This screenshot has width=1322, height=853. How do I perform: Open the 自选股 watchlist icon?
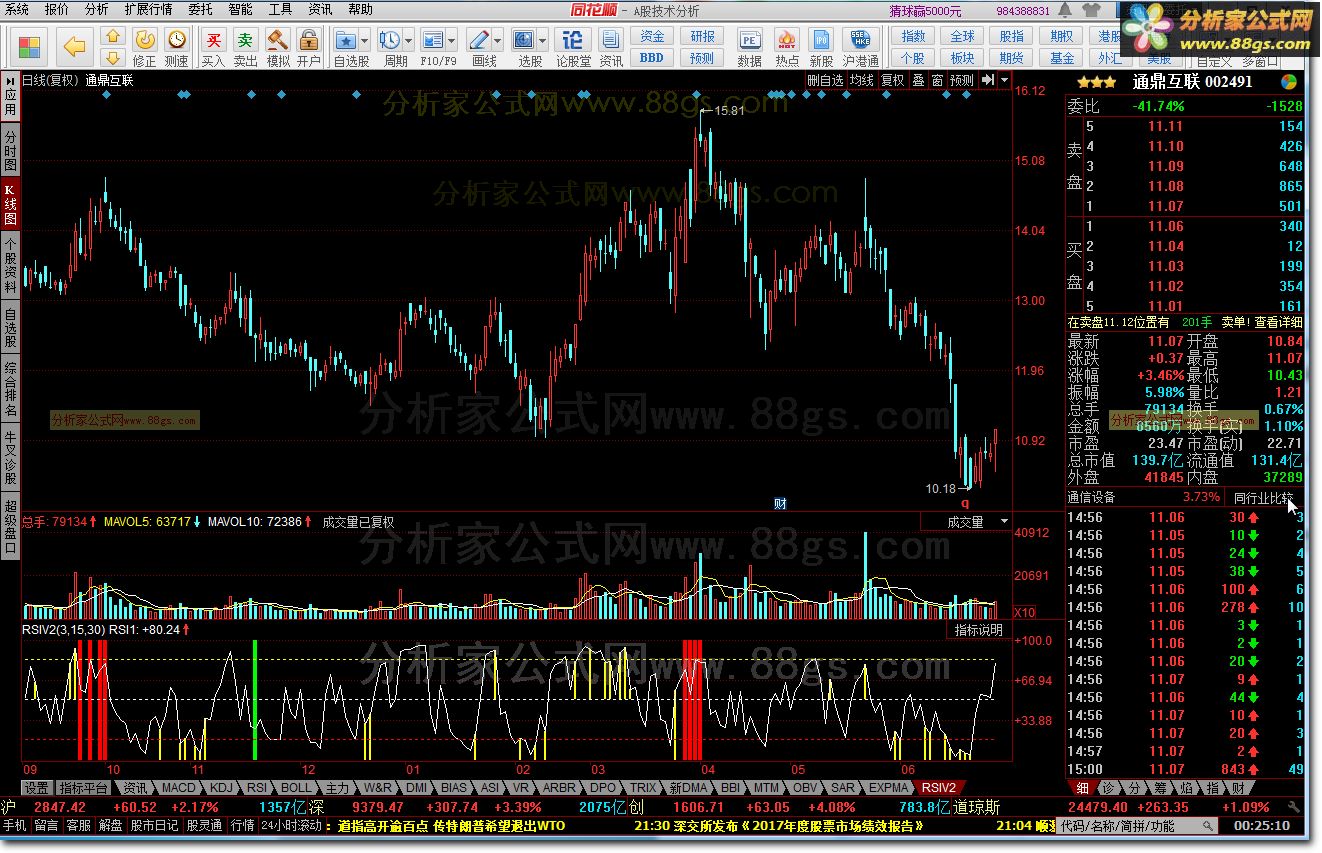coord(346,41)
